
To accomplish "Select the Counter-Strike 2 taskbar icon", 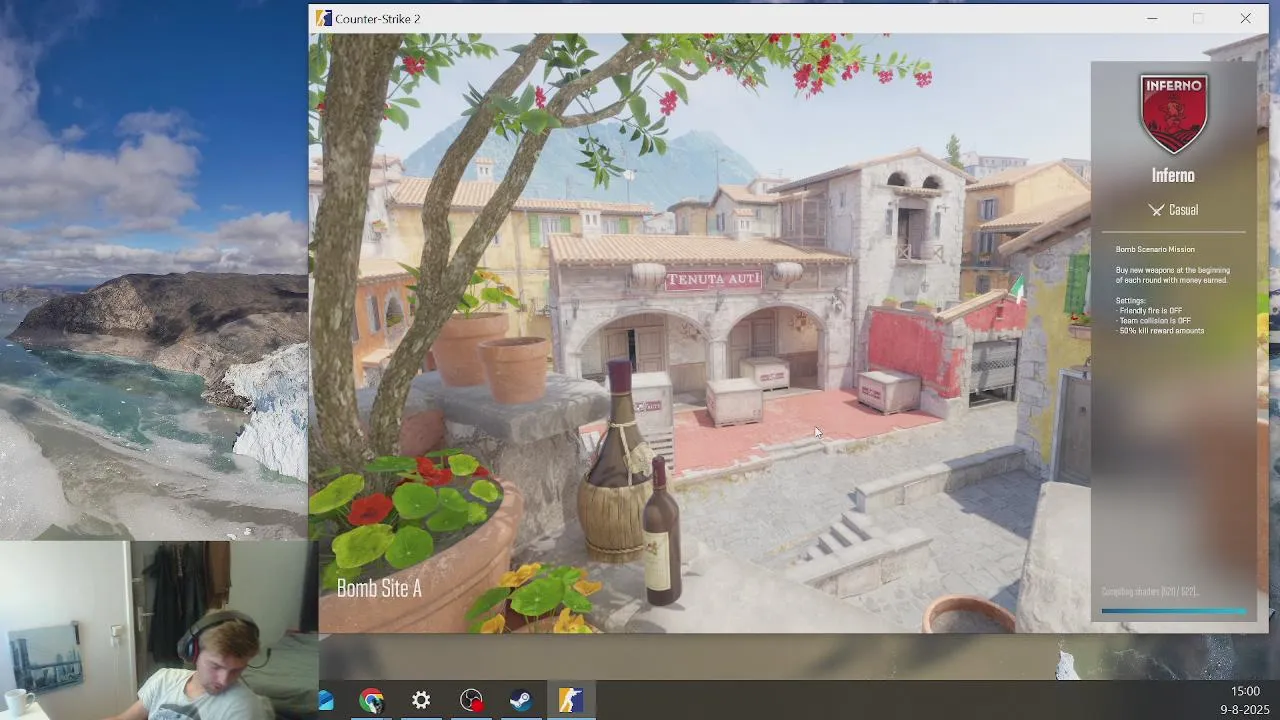I will pyautogui.click(x=571, y=701).
